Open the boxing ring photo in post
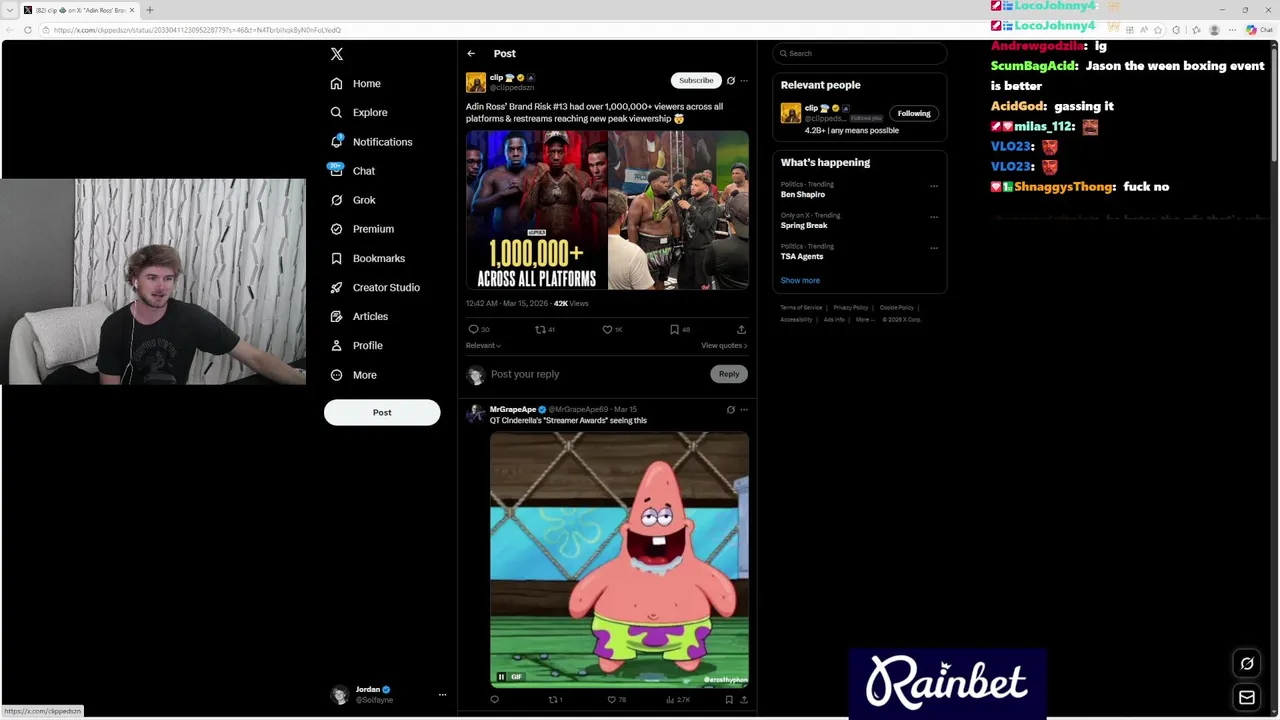 pyautogui.click(x=678, y=210)
